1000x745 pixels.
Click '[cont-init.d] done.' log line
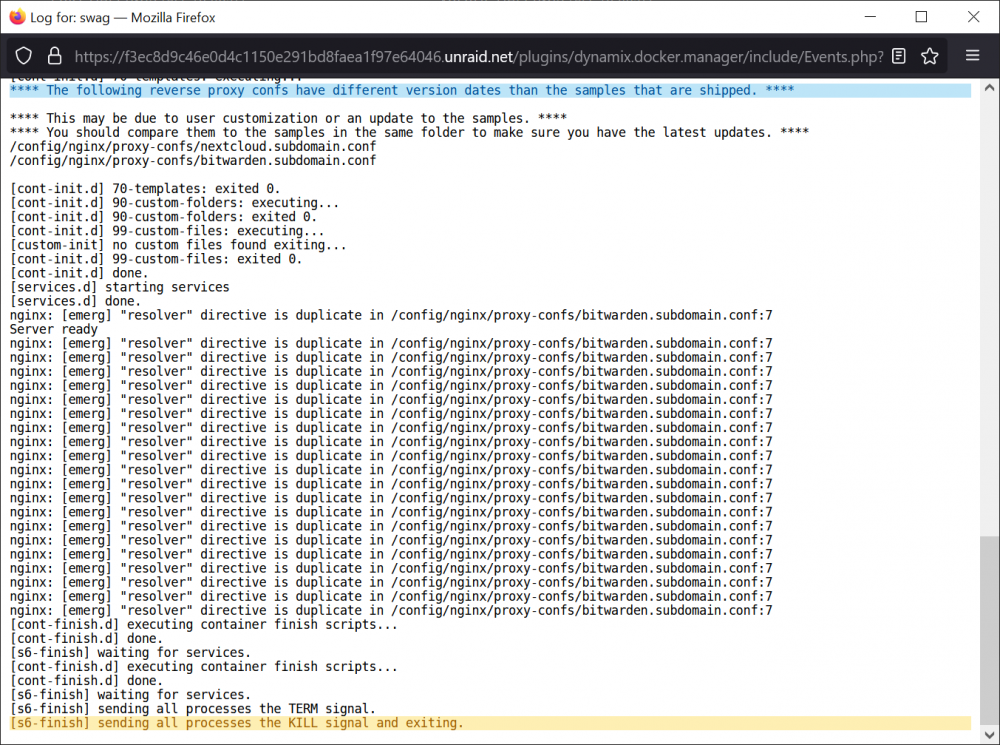78,273
